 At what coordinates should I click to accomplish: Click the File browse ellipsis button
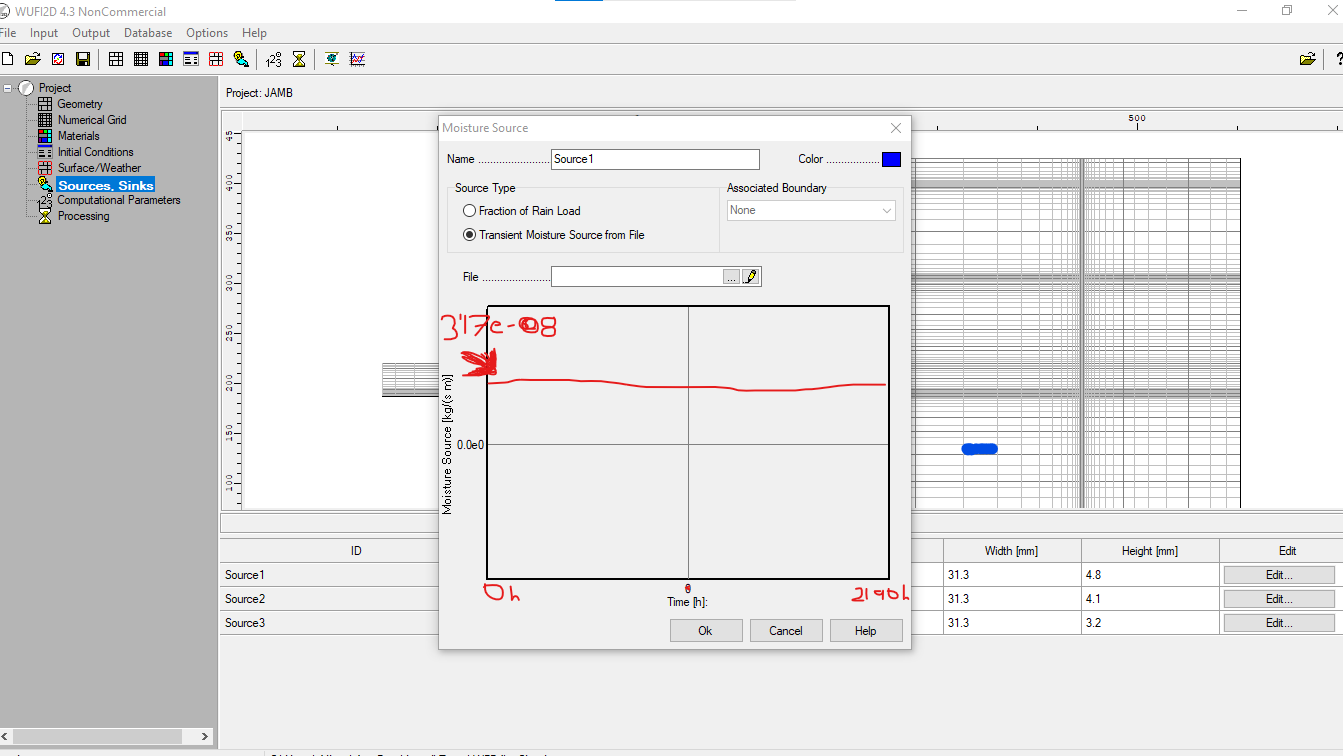732,277
